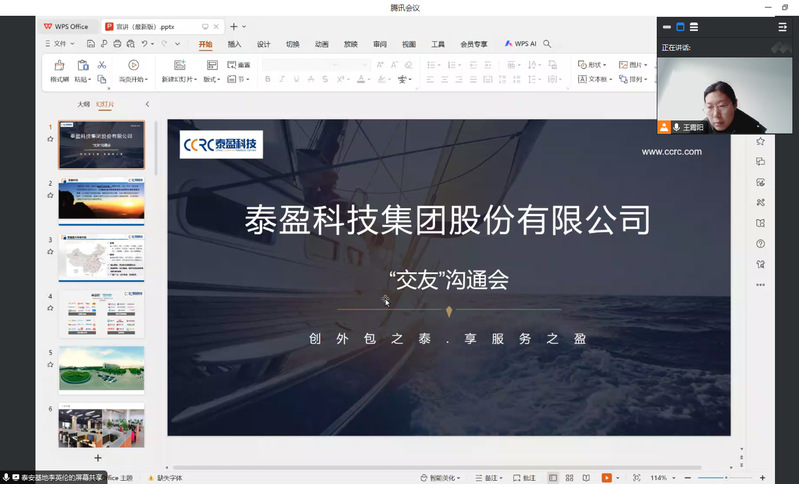Viewport: 799px width, 484px height.
Task: Click the plus icon below slide thumbnails
Action: click(98, 457)
